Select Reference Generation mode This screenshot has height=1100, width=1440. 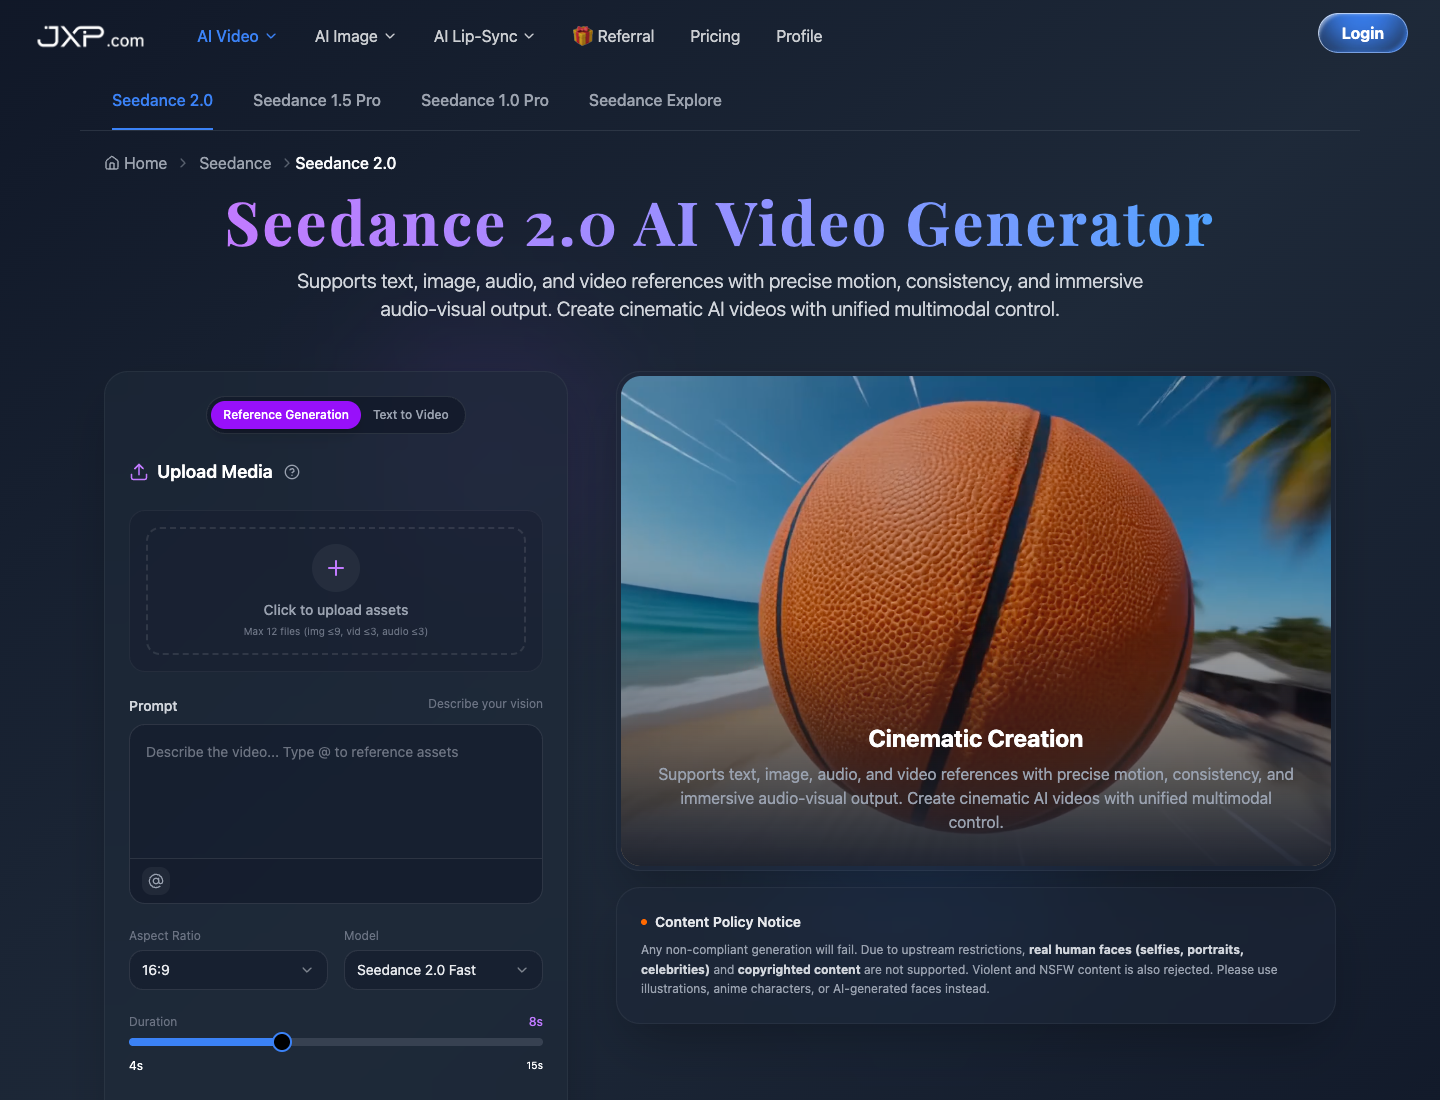[x=286, y=415]
